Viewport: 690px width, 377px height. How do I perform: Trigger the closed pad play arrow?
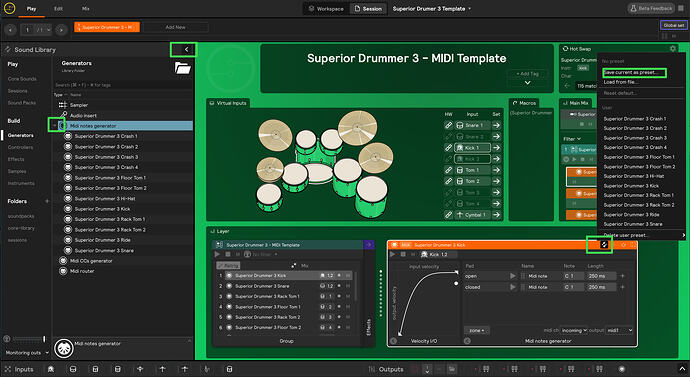[x=513, y=287]
